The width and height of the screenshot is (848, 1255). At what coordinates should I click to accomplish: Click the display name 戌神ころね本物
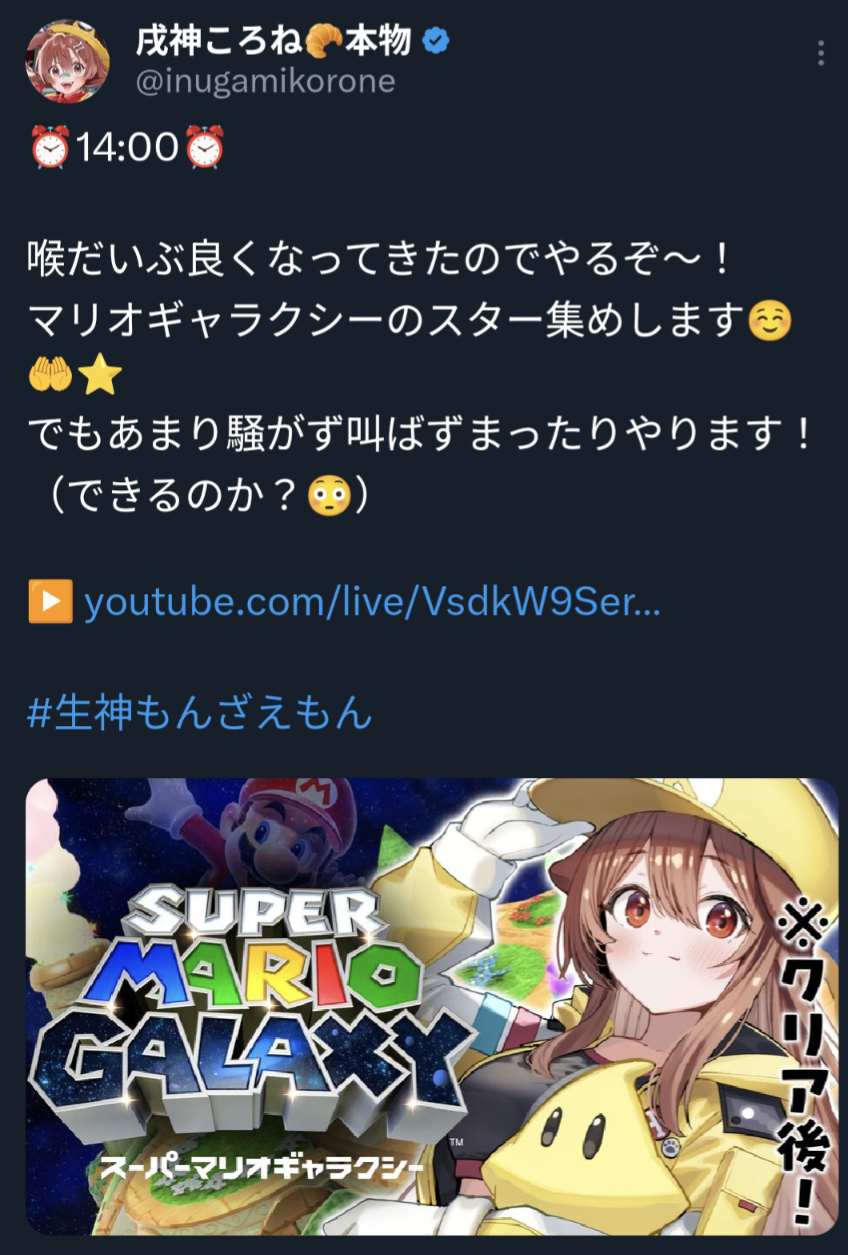coord(273,41)
